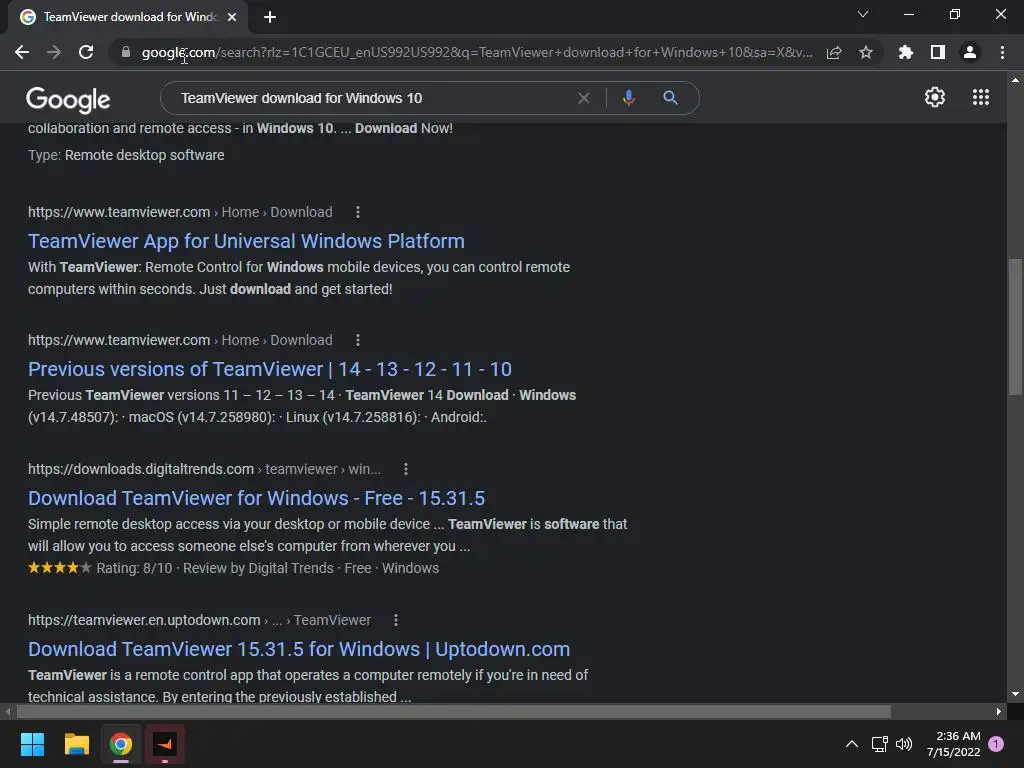The width and height of the screenshot is (1024, 768).
Task: Open Download TeamViewer 15.31.5 Uptodown link
Action: point(299,649)
